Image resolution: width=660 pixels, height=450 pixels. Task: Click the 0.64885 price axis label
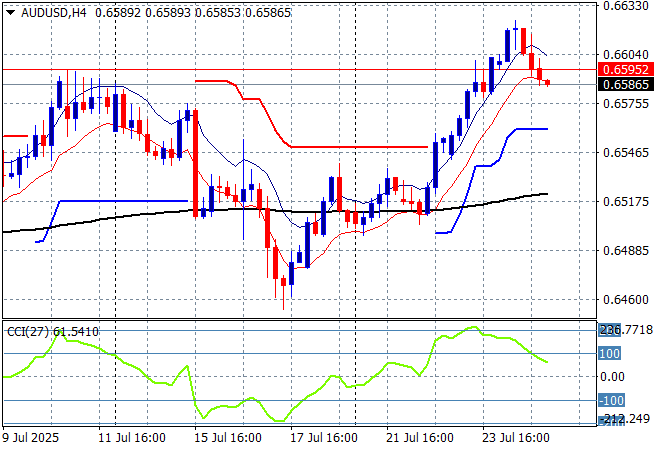point(626,250)
